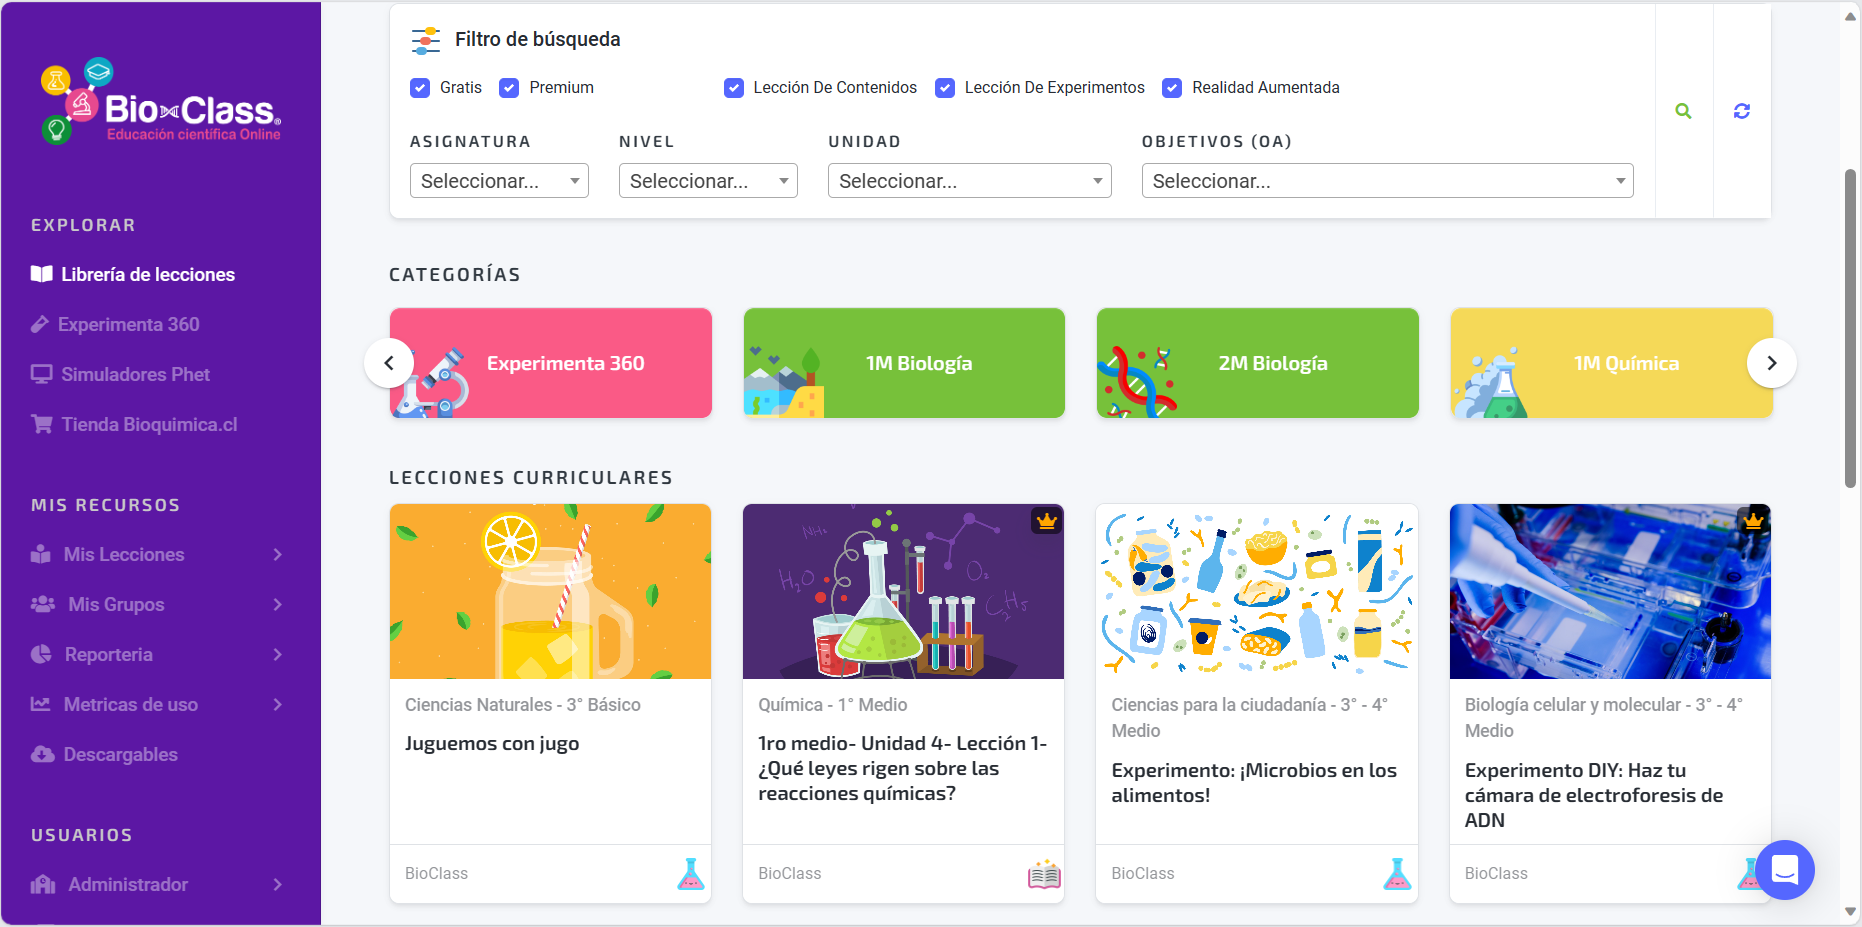Open Tienda Bioquimica.cl link
This screenshot has height=927, width=1862.
coord(149,424)
